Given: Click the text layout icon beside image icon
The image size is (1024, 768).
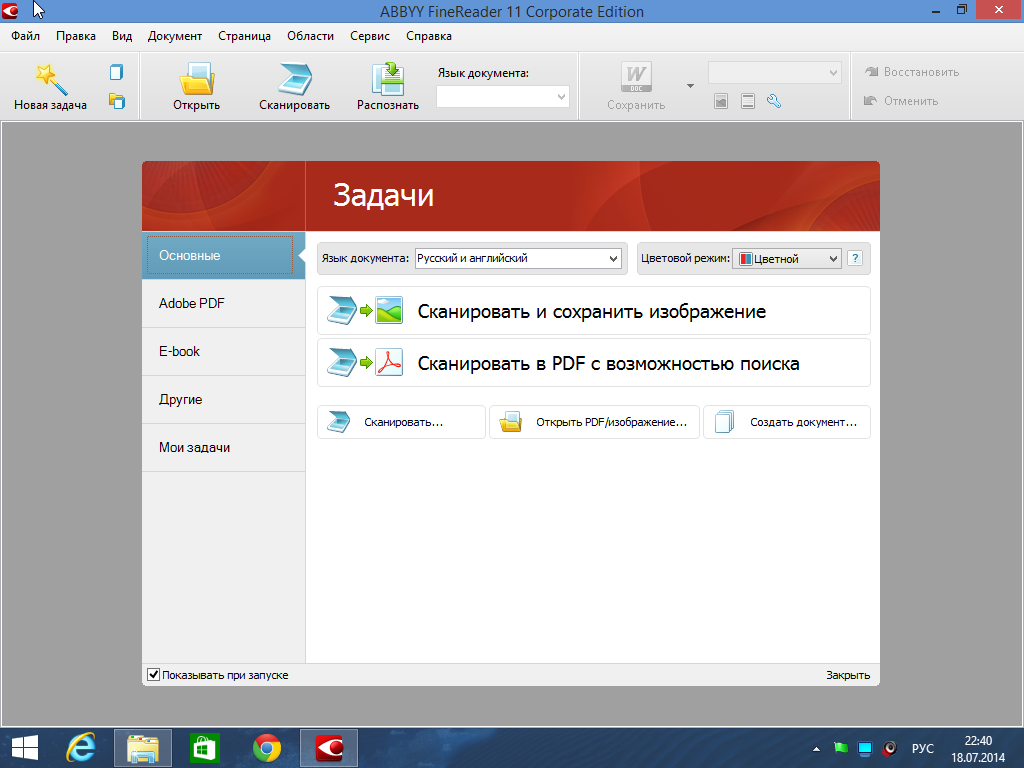Looking at the screenshot, I should click(x=748, y=101).
